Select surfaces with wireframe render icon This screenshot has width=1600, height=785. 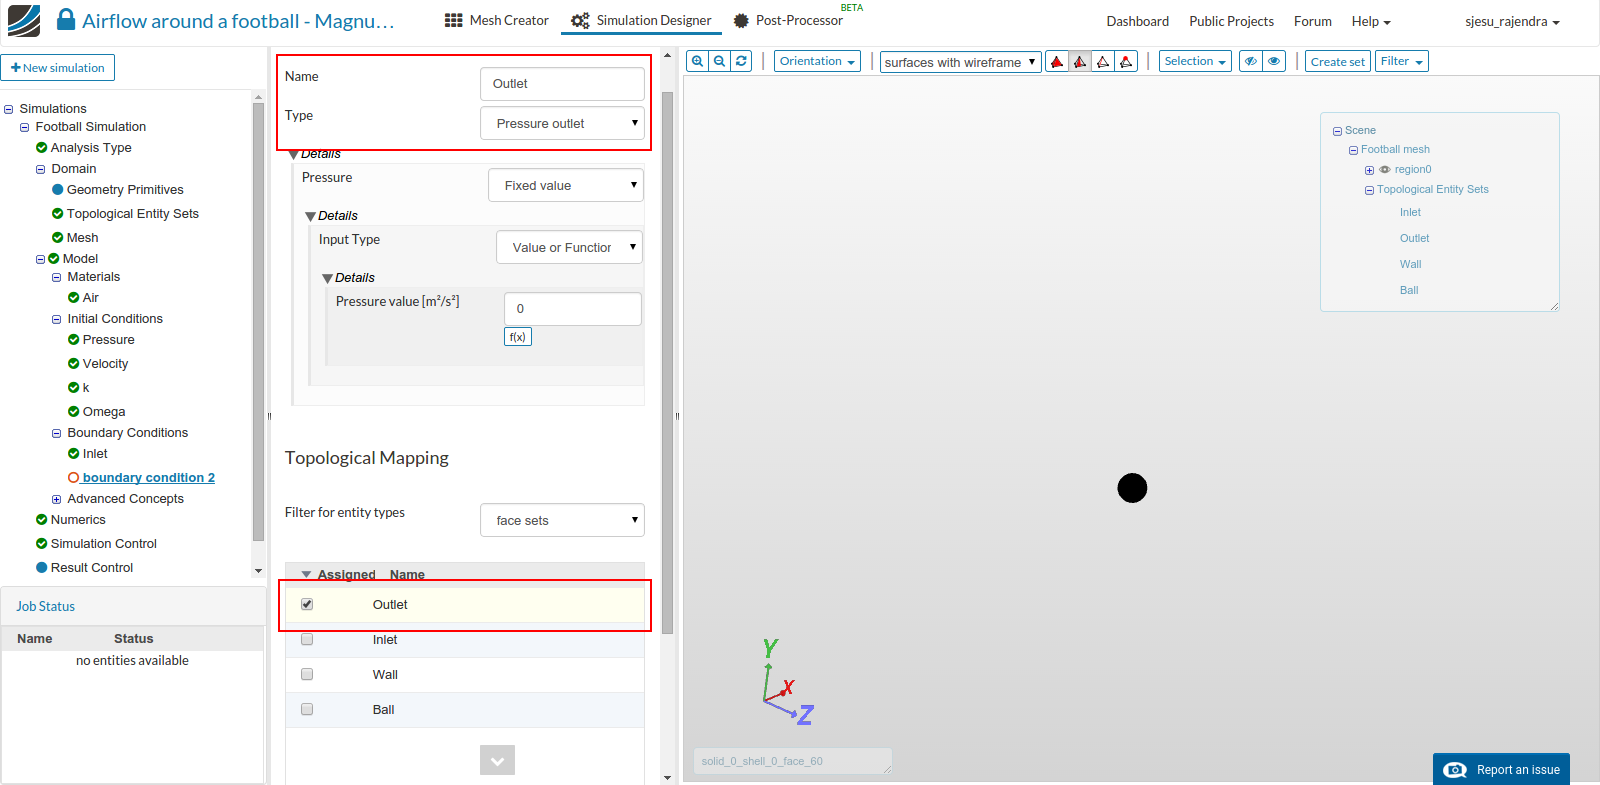[1080, 62]
